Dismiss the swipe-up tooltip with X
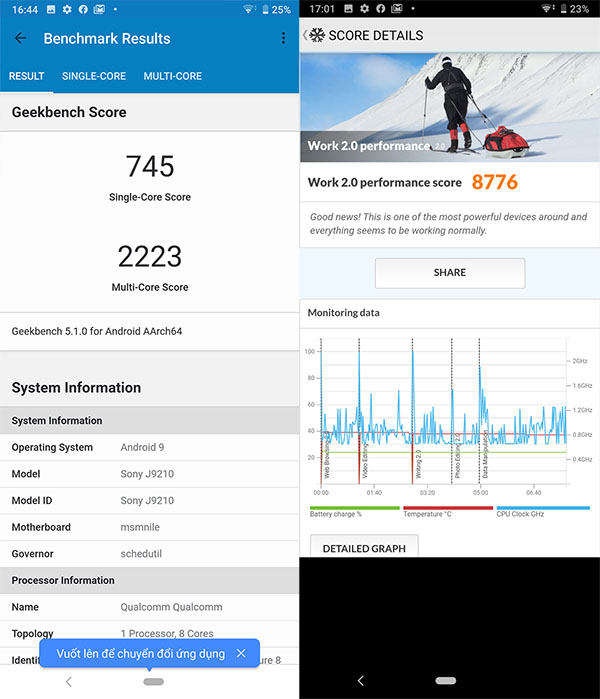This screenshot has width=600, height=699. (x=241, y=653)
